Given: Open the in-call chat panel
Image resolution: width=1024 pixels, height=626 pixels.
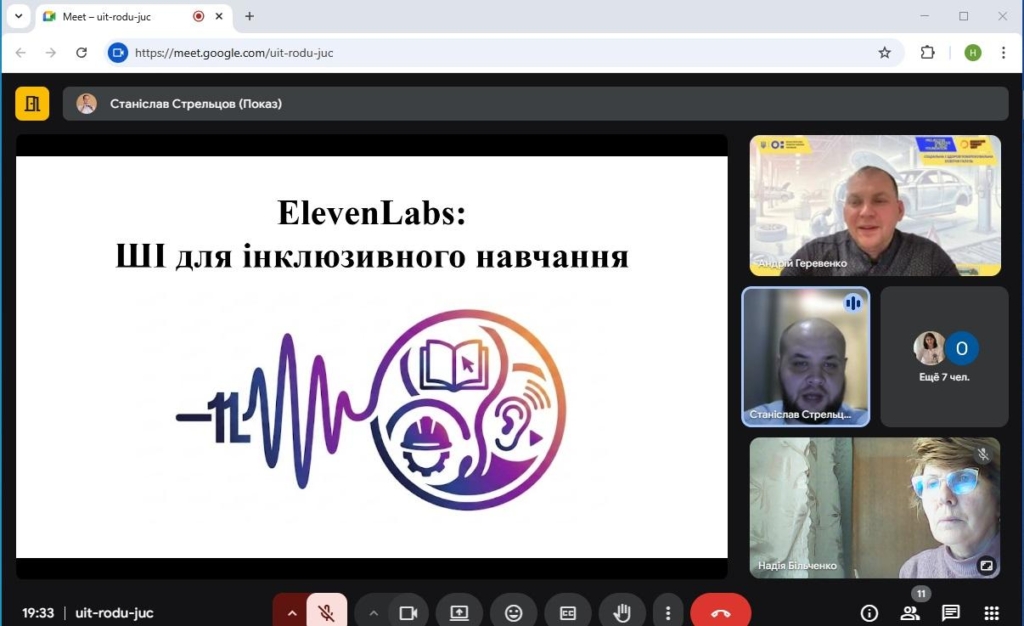Looking at the screenshot, I should 950,612.
